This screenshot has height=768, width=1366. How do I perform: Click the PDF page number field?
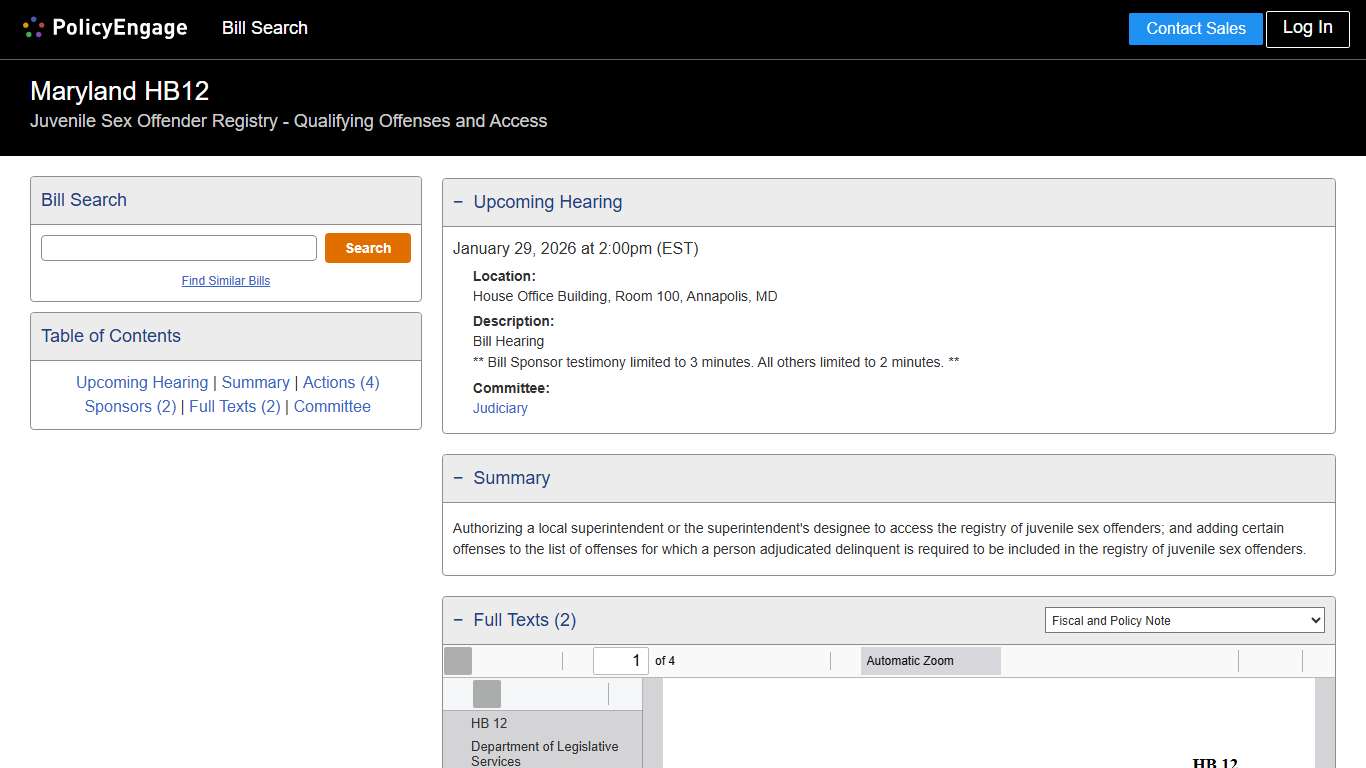620,661
